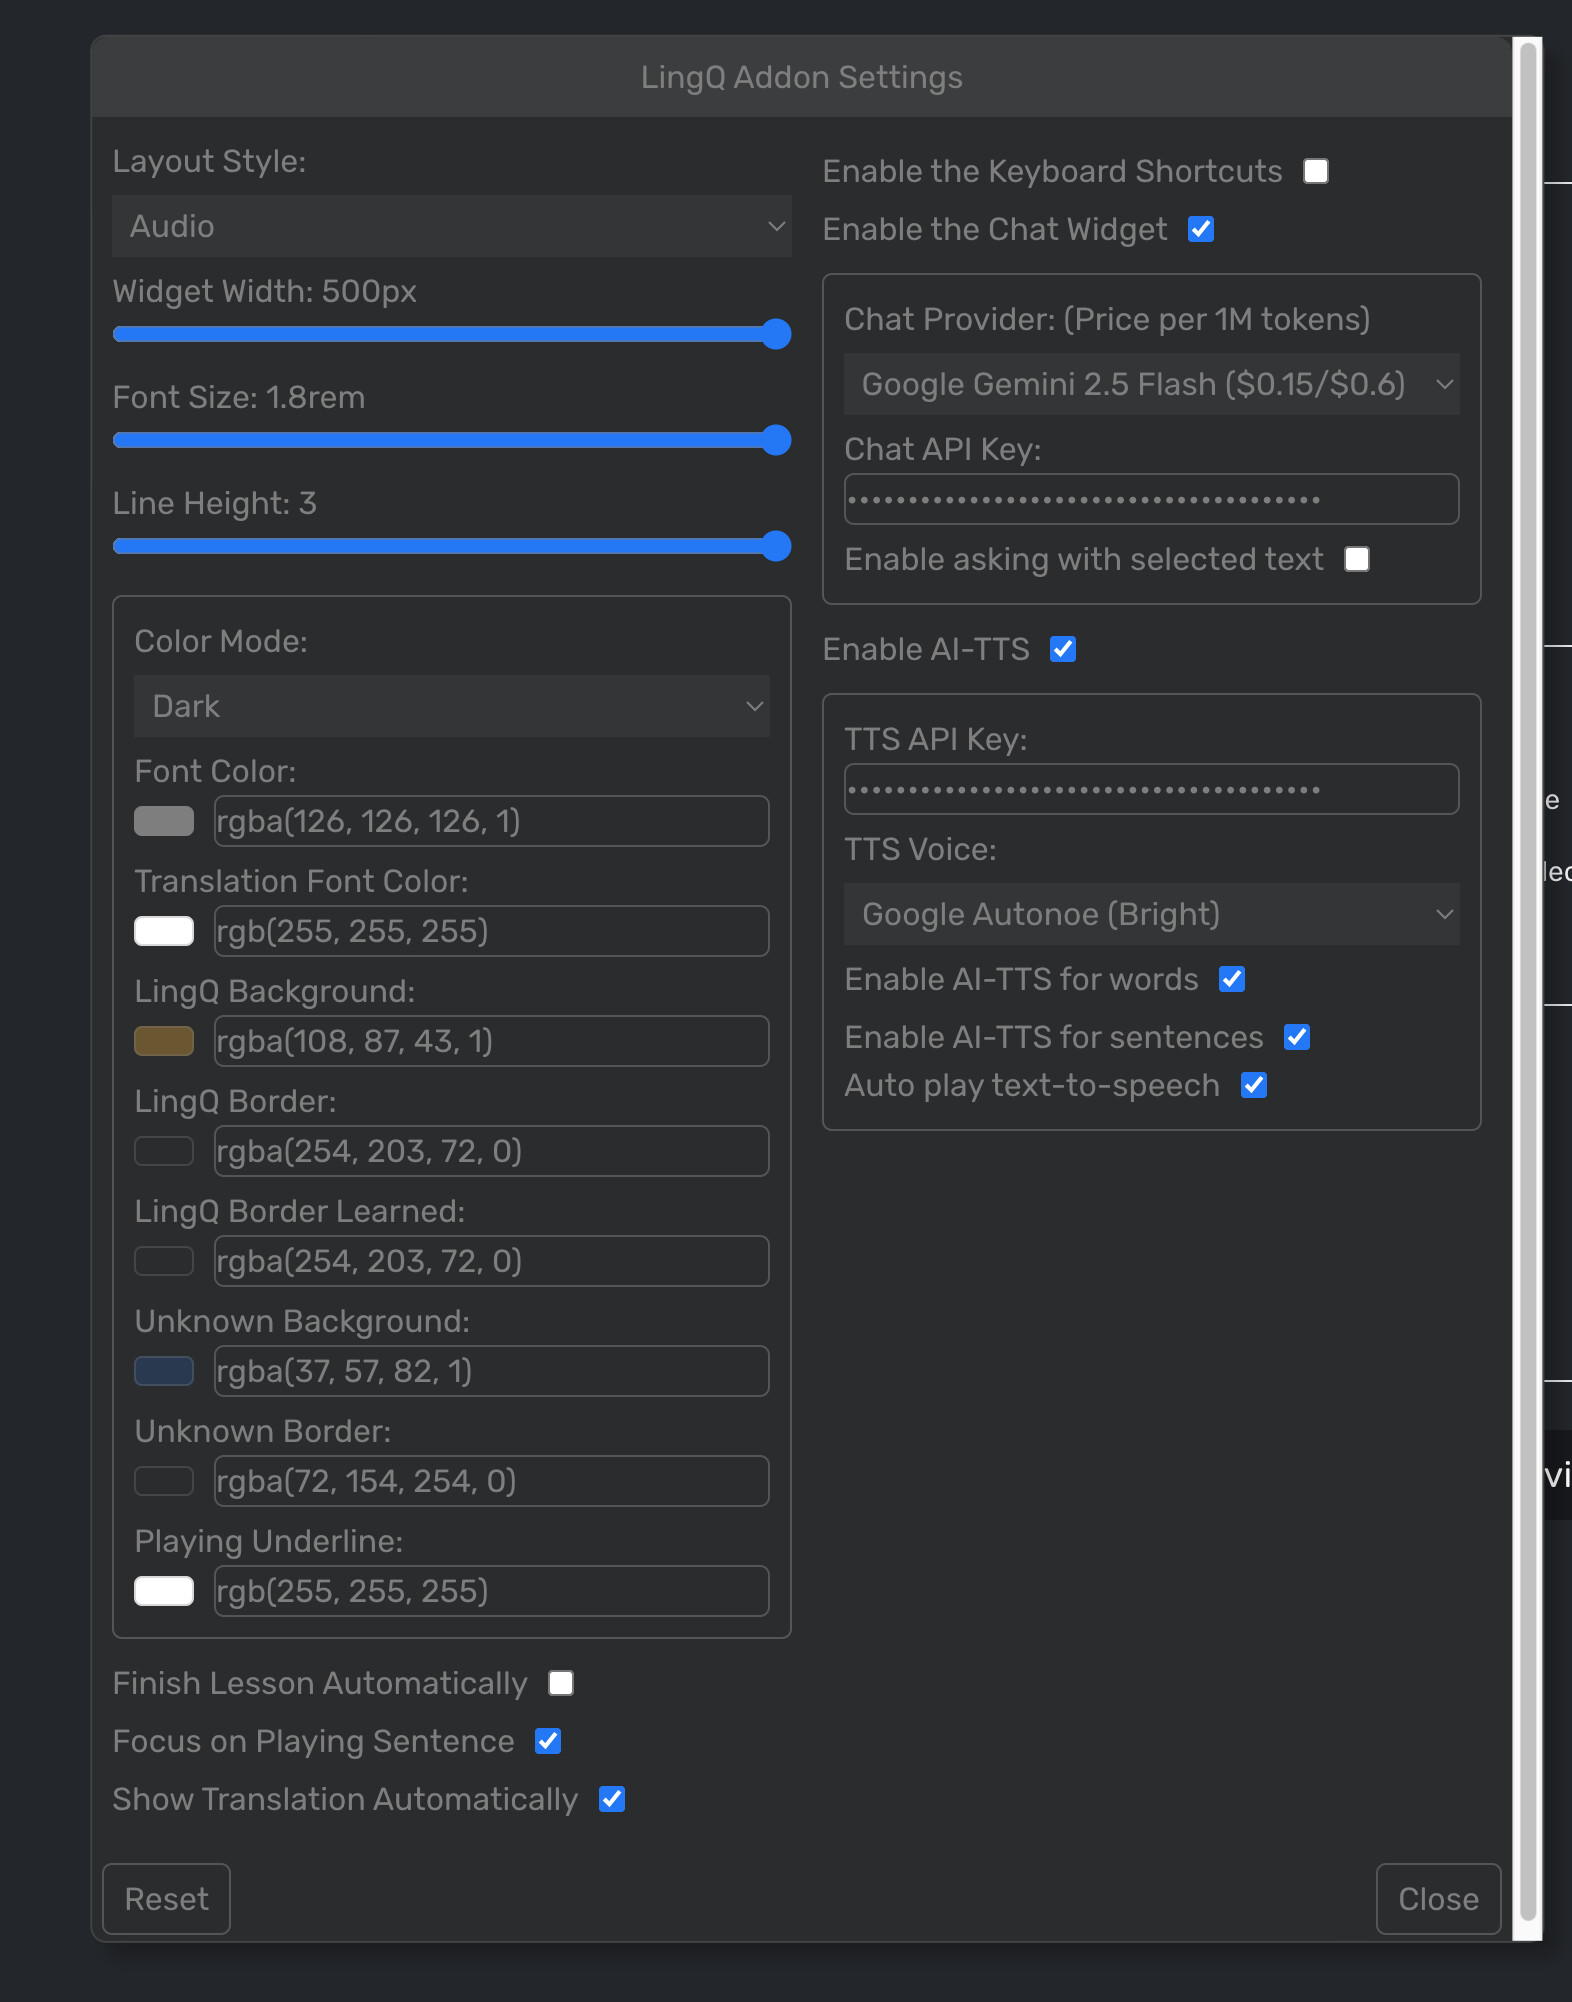Click into the Chat API Key field
The height and width of the screenshot is (2002, 1572).
[1151, 499]
